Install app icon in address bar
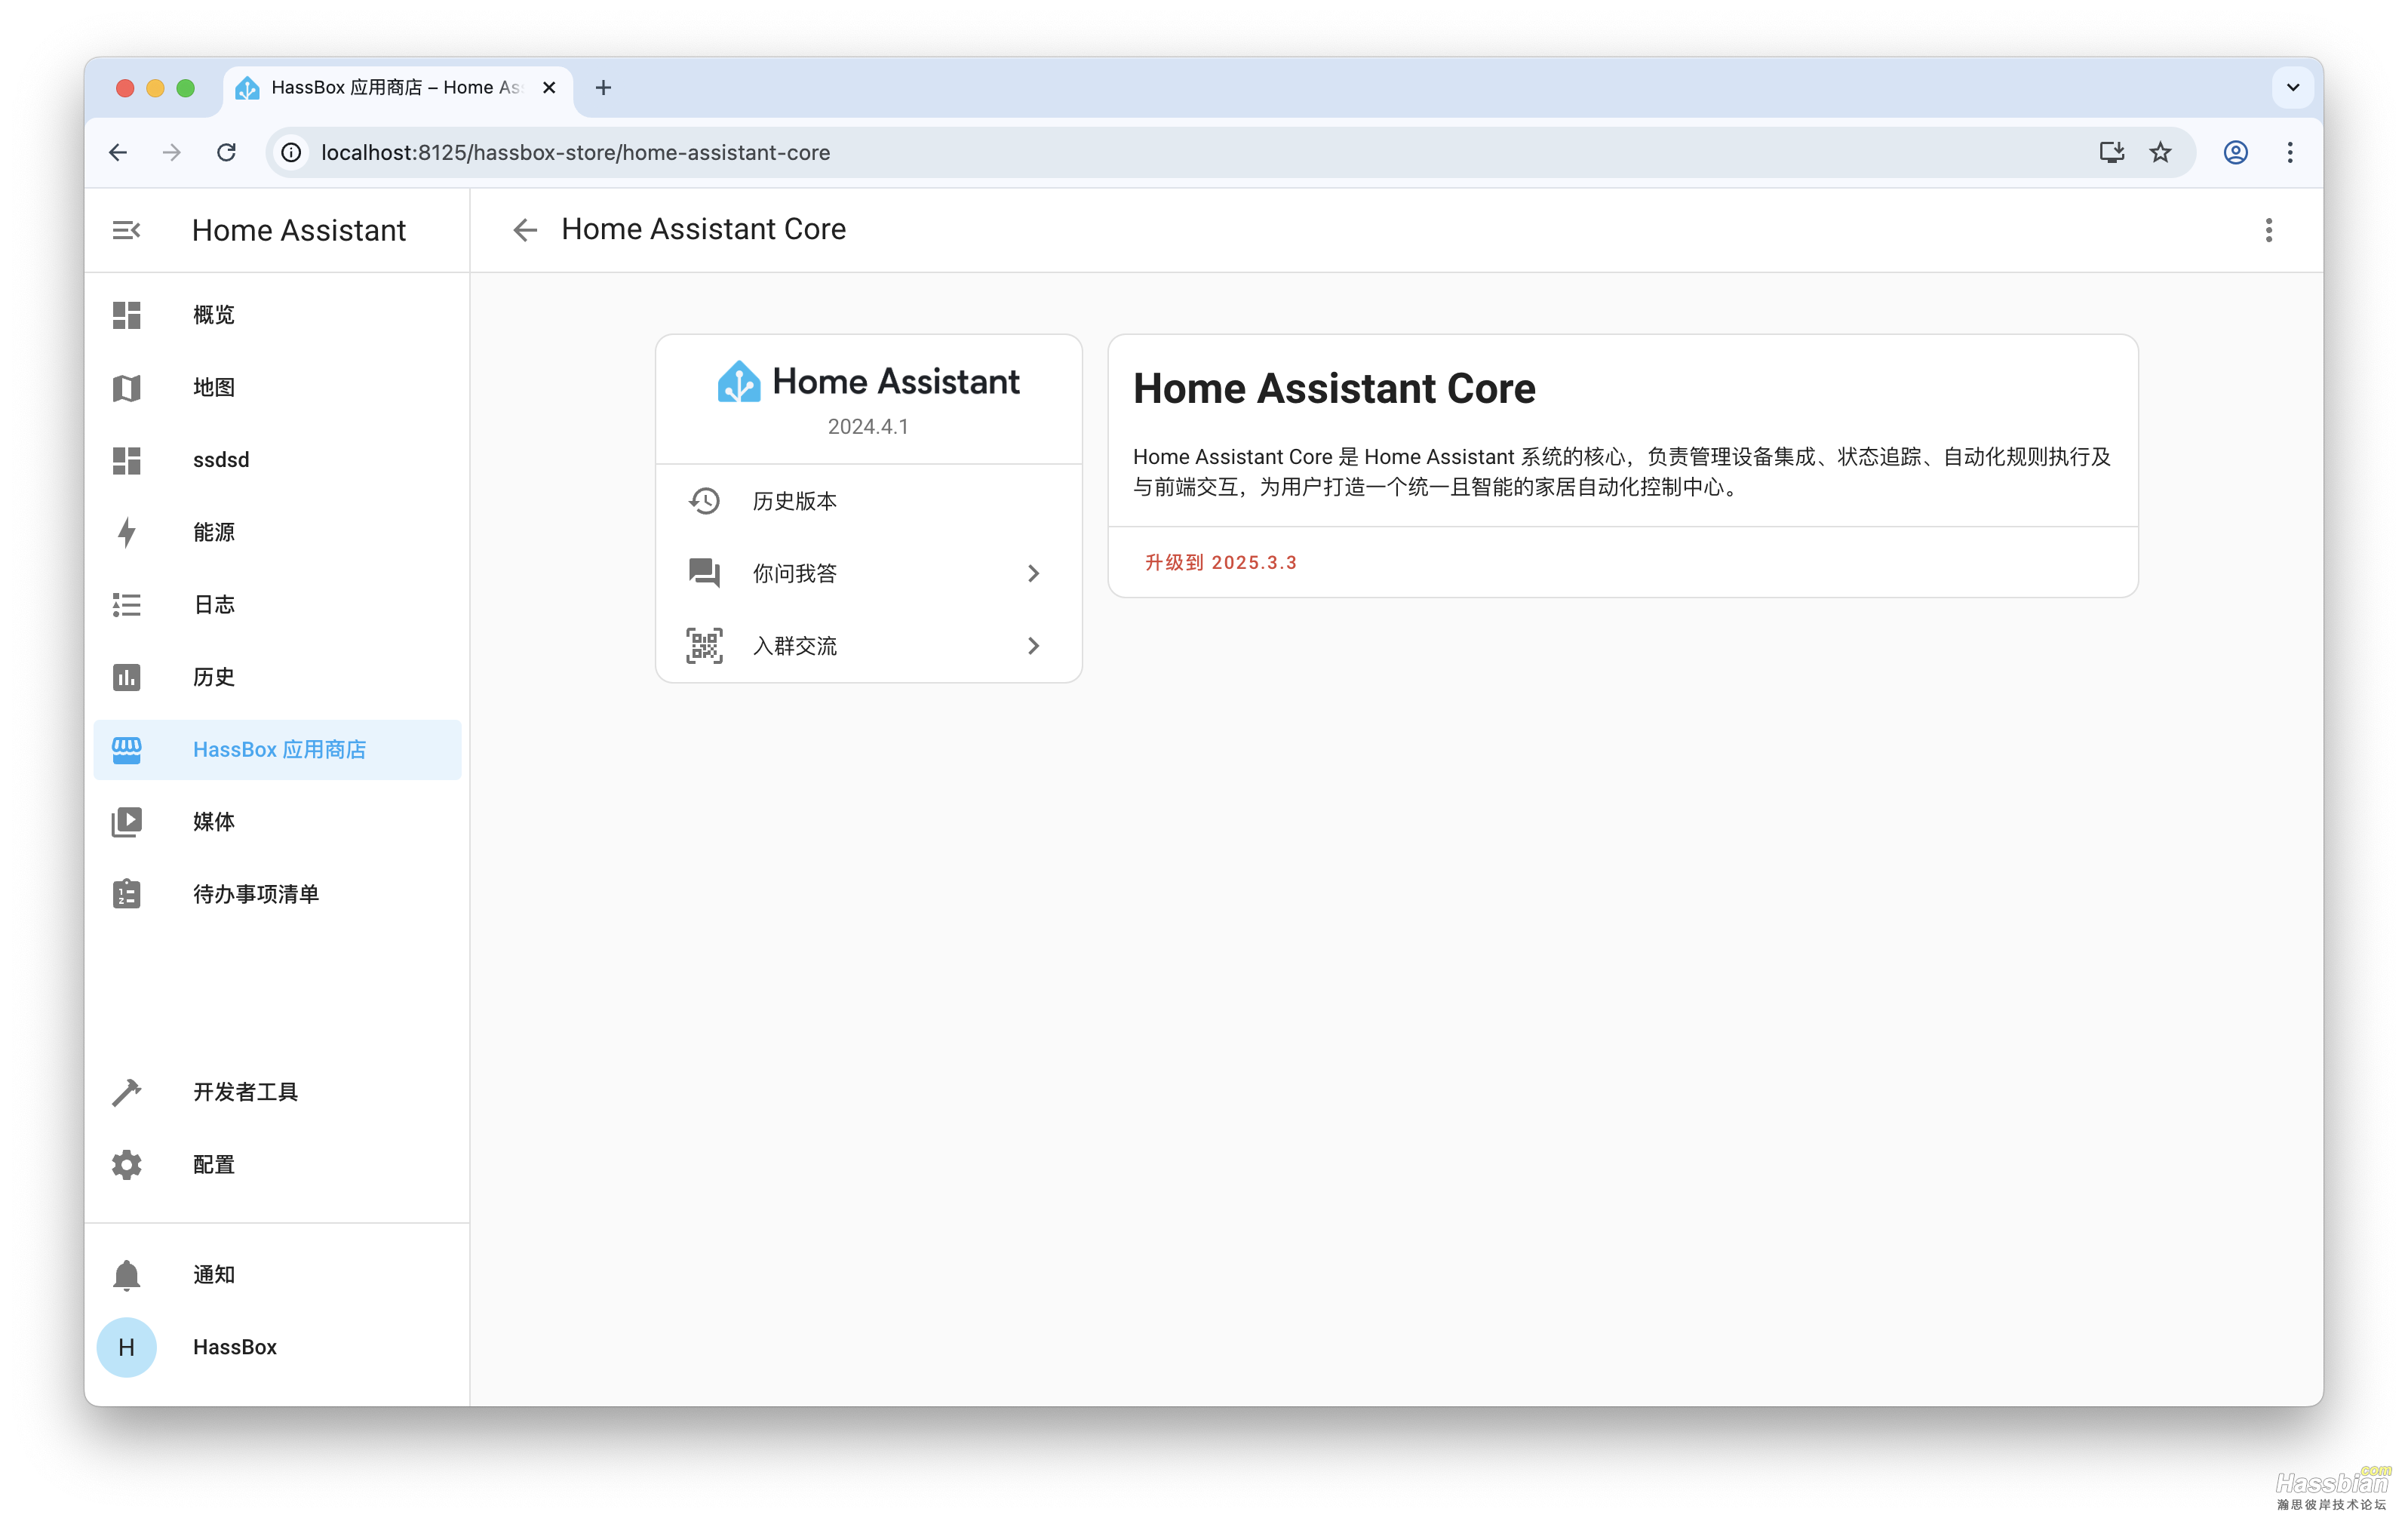The width and height of the screenshot is (2408, 1518). point(2111,152)
